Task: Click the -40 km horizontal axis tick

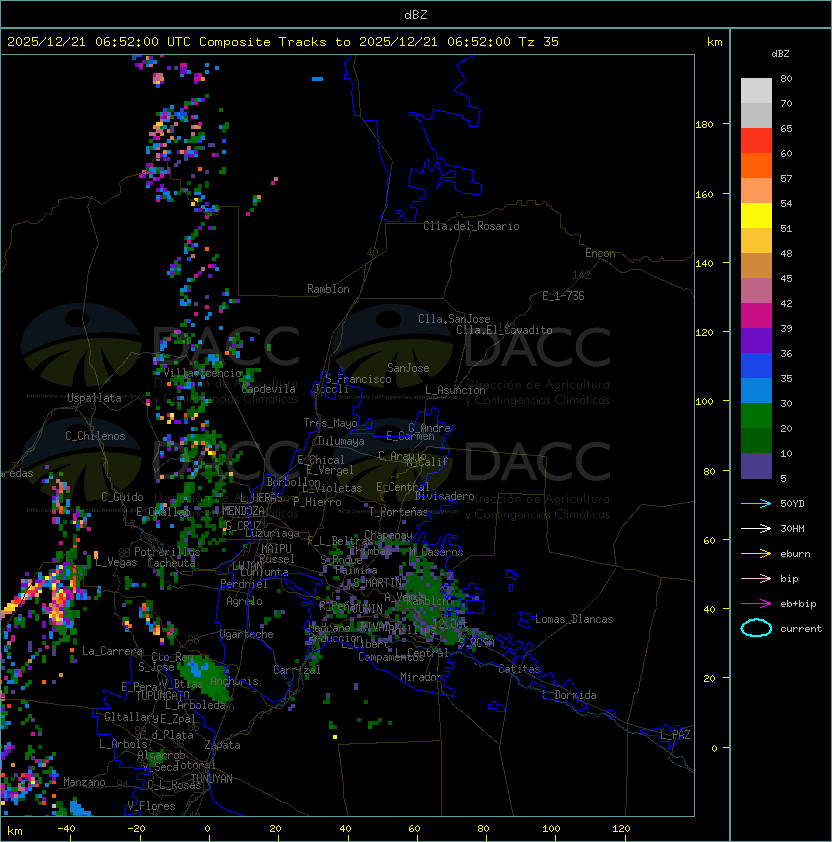Action: click(66, 829)
